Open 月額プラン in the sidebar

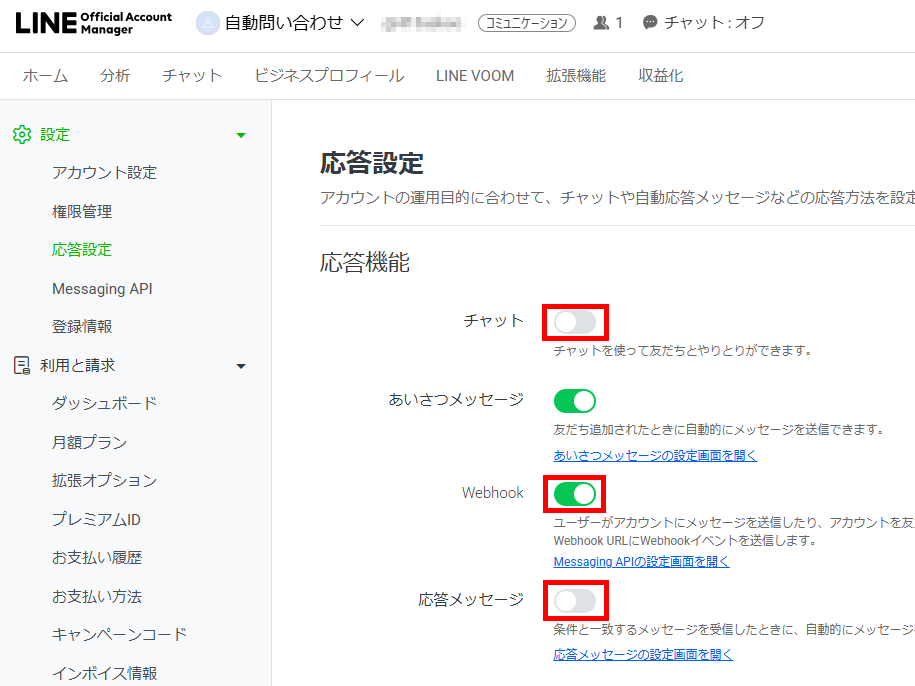[x=89, y=442]
